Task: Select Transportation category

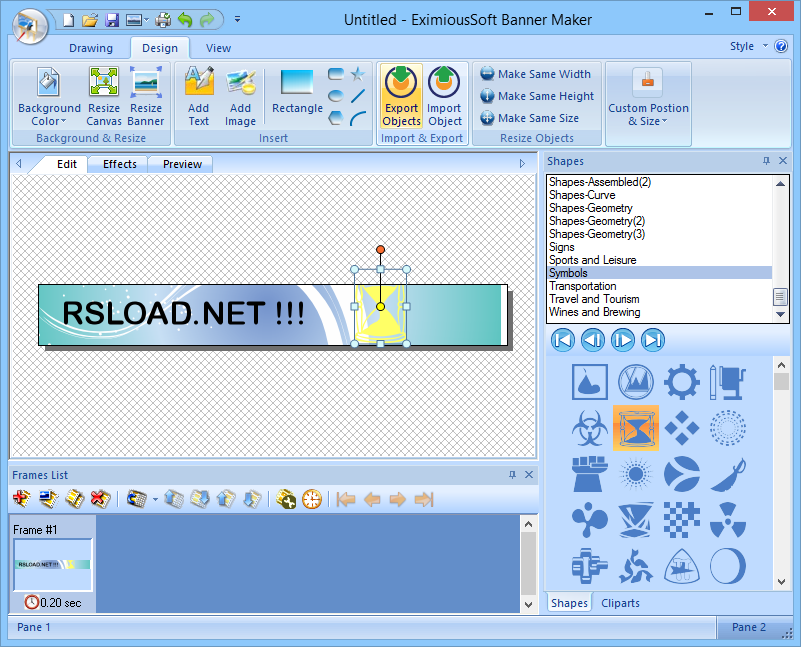Action: [659, 286]
